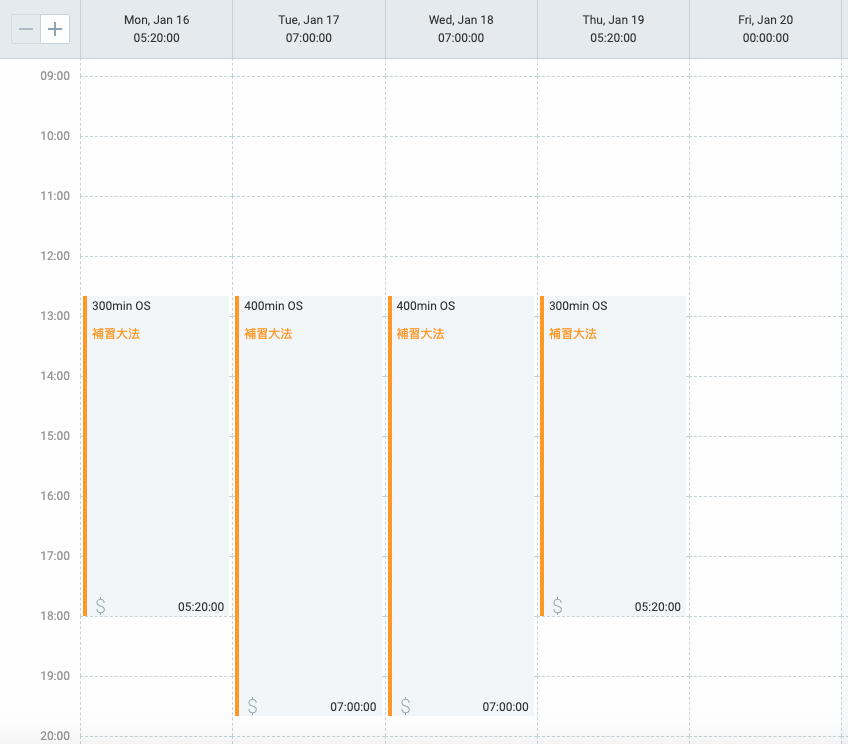Click billable dollar icon on Tuesday entry

[x=252, y=706]
